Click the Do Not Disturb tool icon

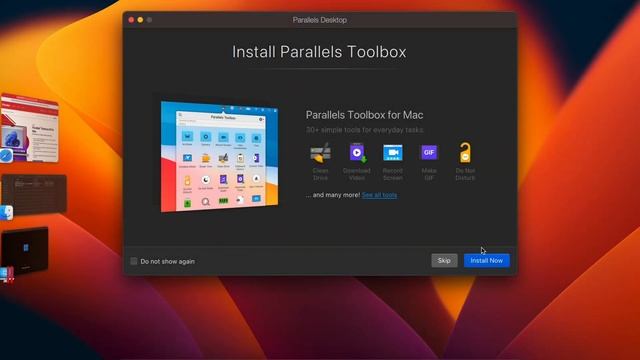[x=465, y=153]
